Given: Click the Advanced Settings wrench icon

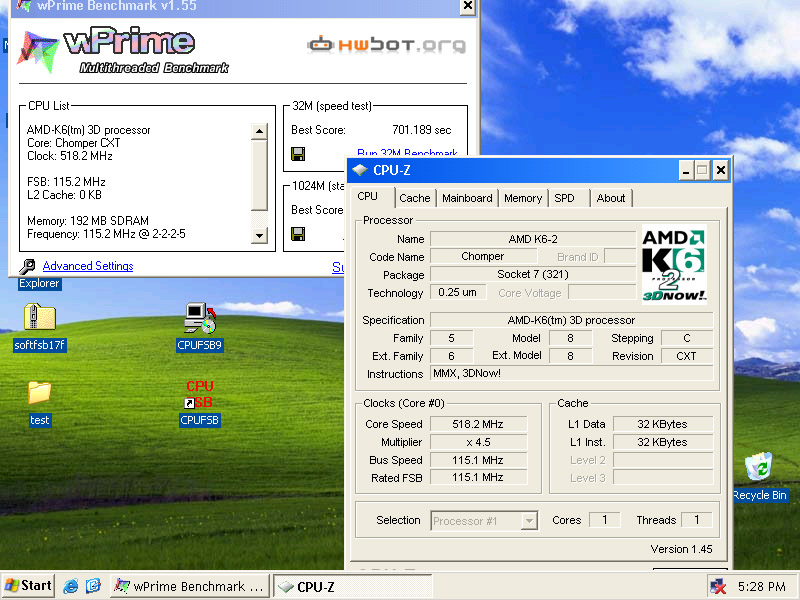Looking at the screenshot, I should pyautogui.click(x=27, y=266).
